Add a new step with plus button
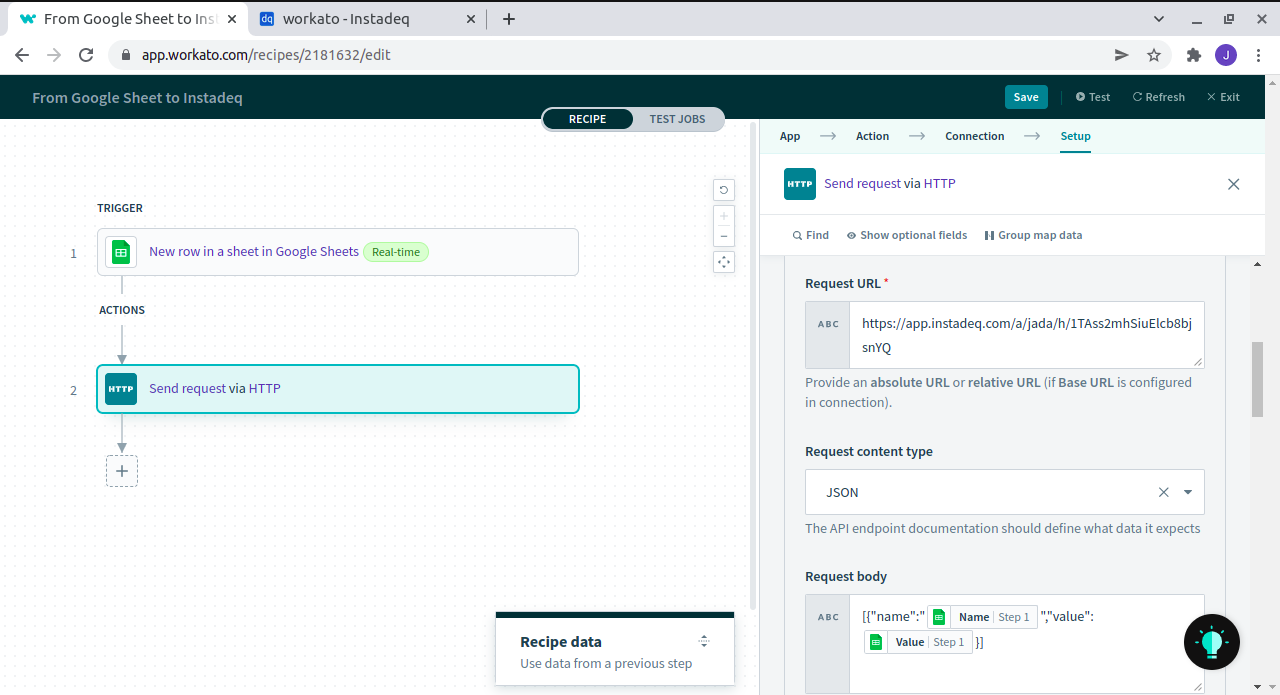1280x695 pixels. click(x=122, y=471)
